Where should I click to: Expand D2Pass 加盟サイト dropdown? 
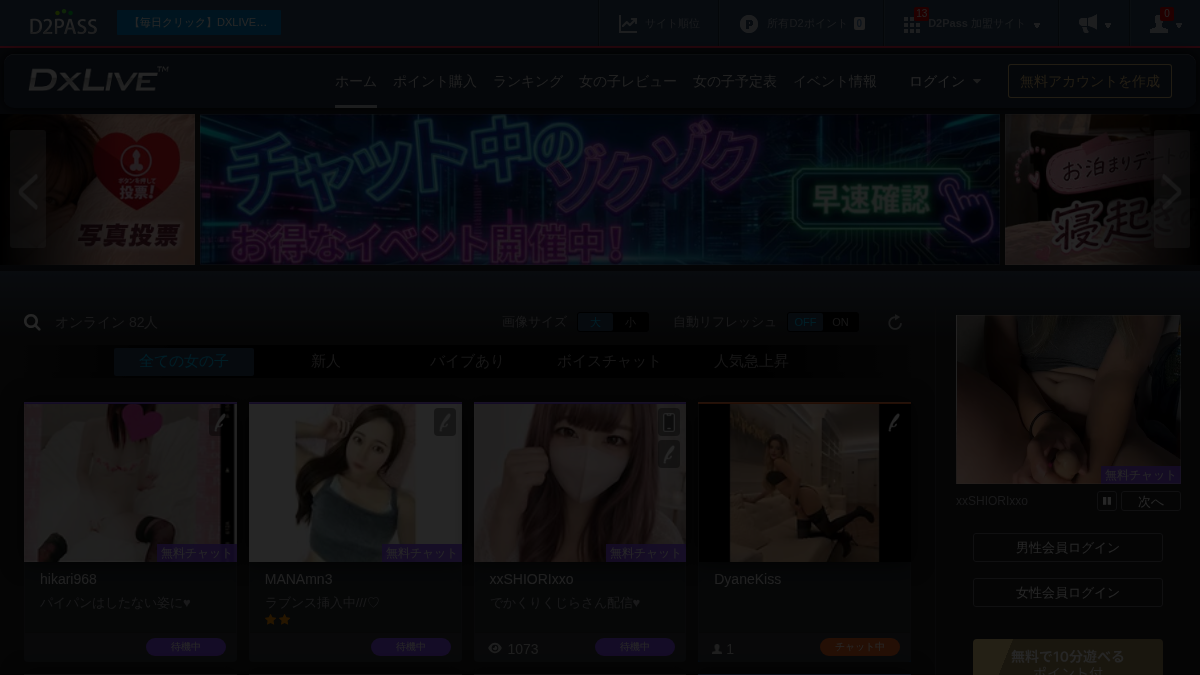pyautogui.click(x=1037, y=25)
